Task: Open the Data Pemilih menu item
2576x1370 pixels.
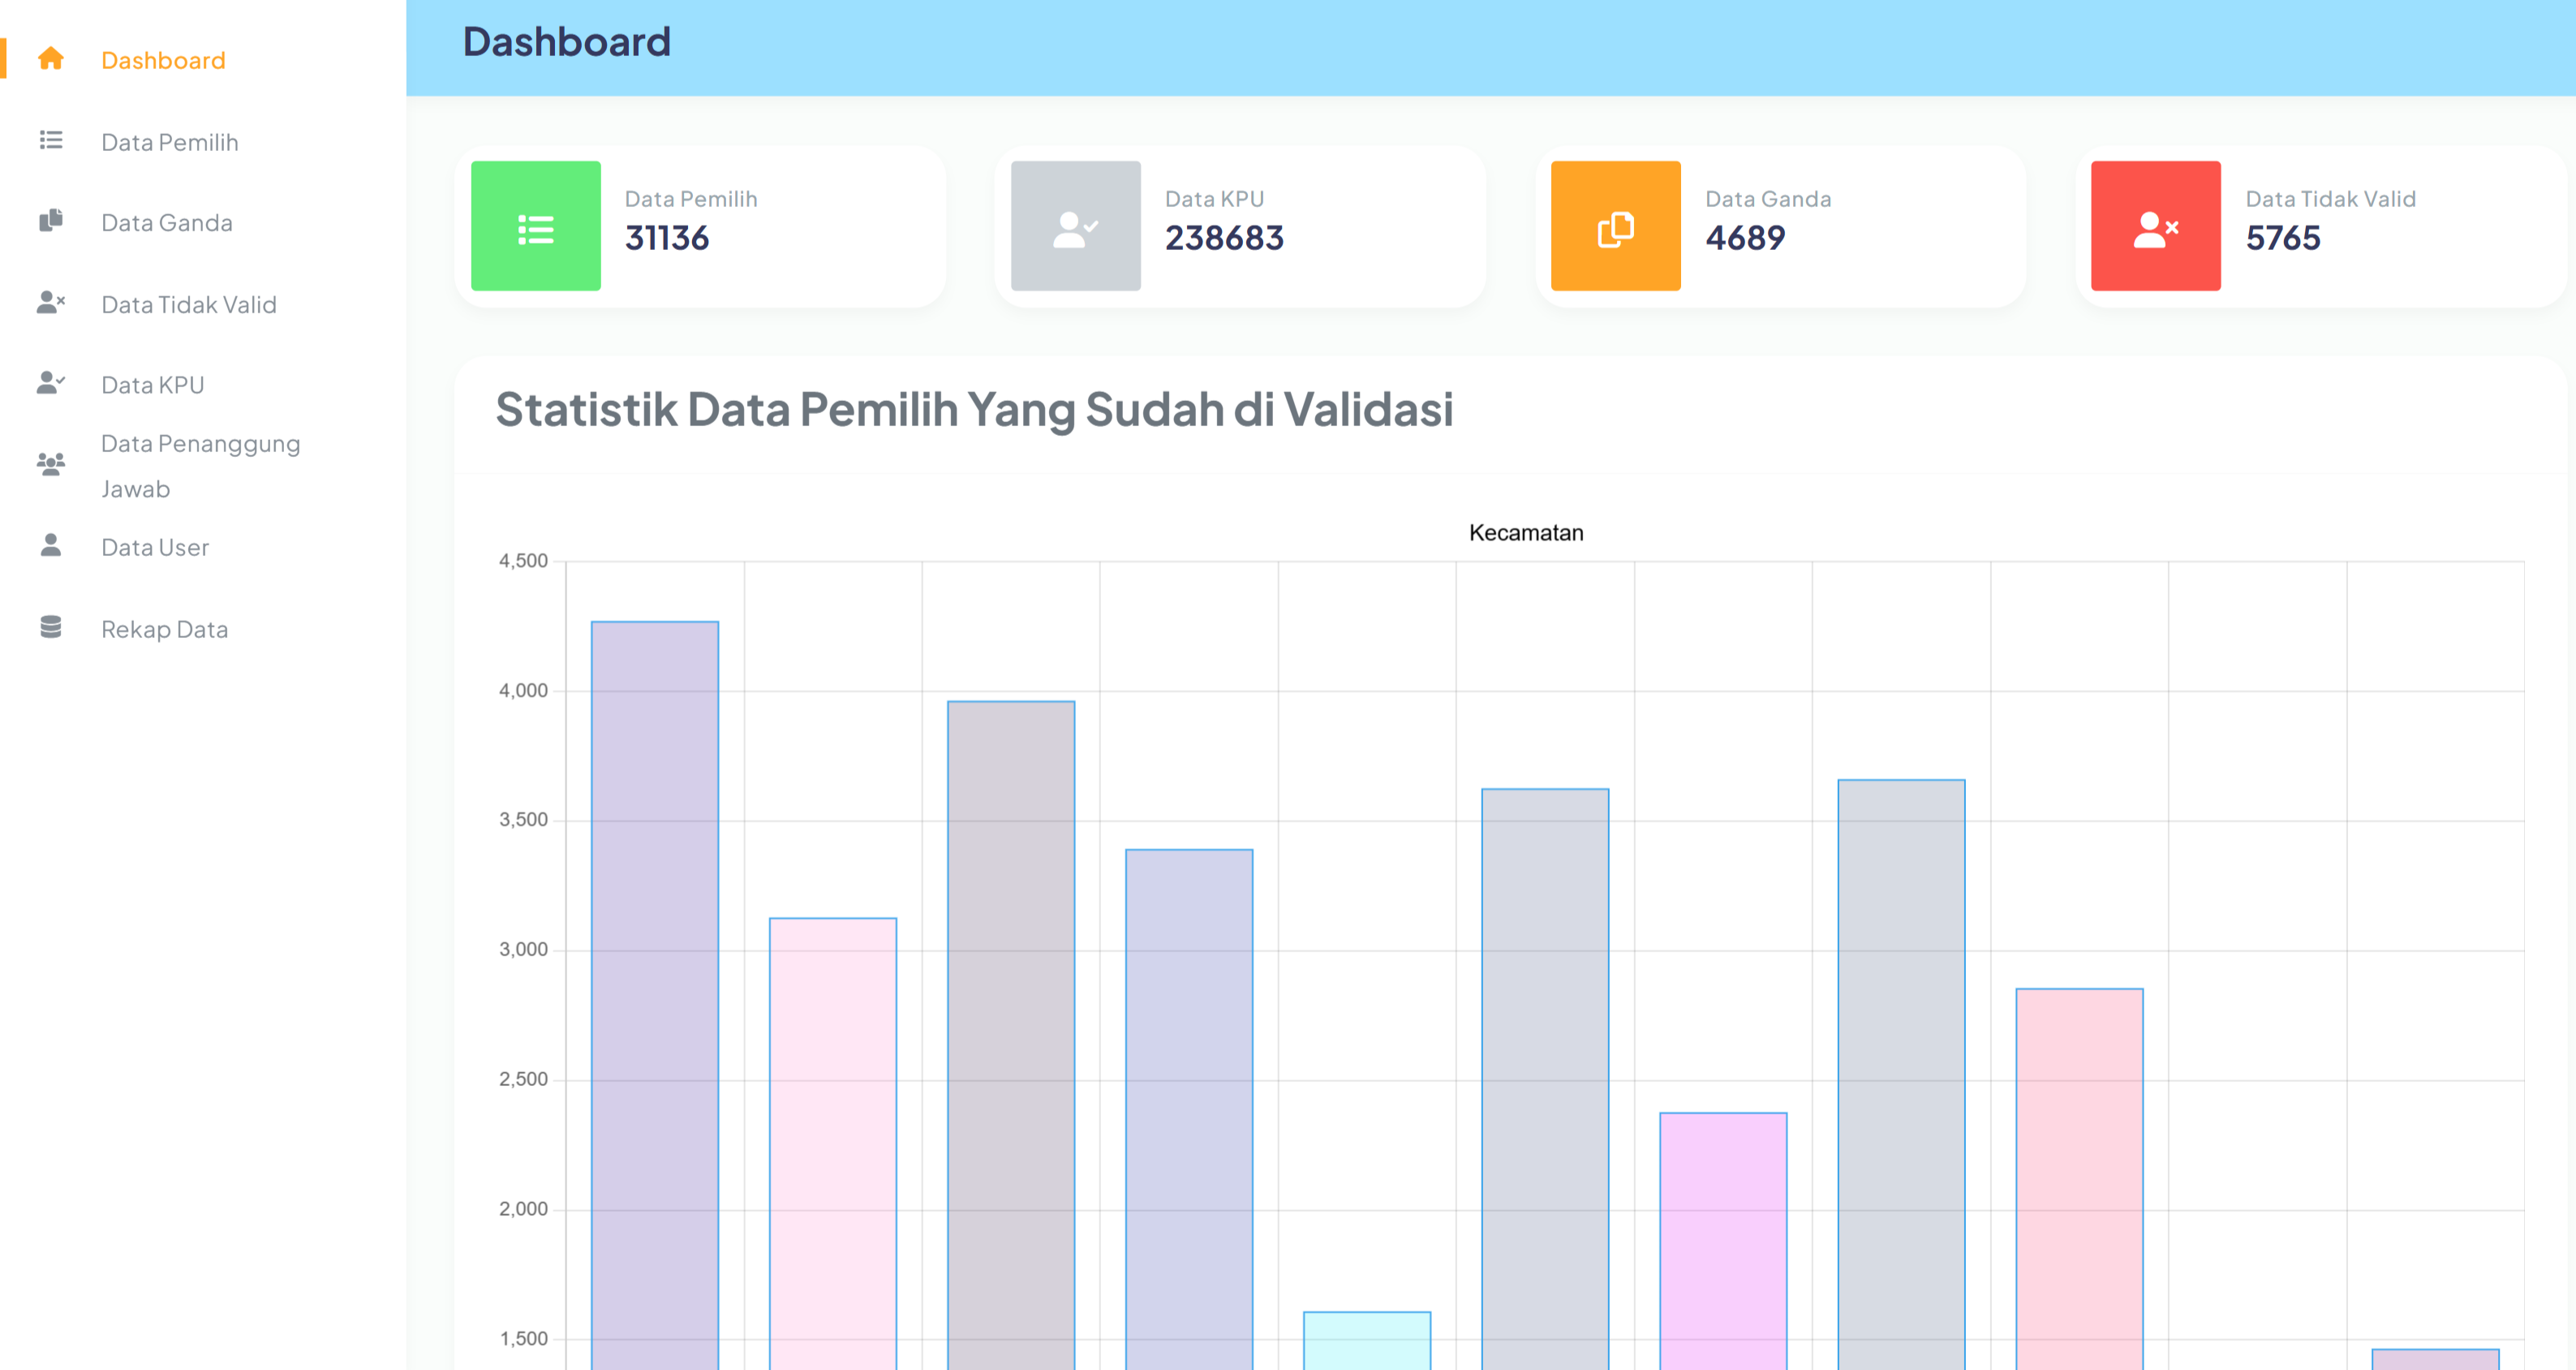Action: pos(170,142)
